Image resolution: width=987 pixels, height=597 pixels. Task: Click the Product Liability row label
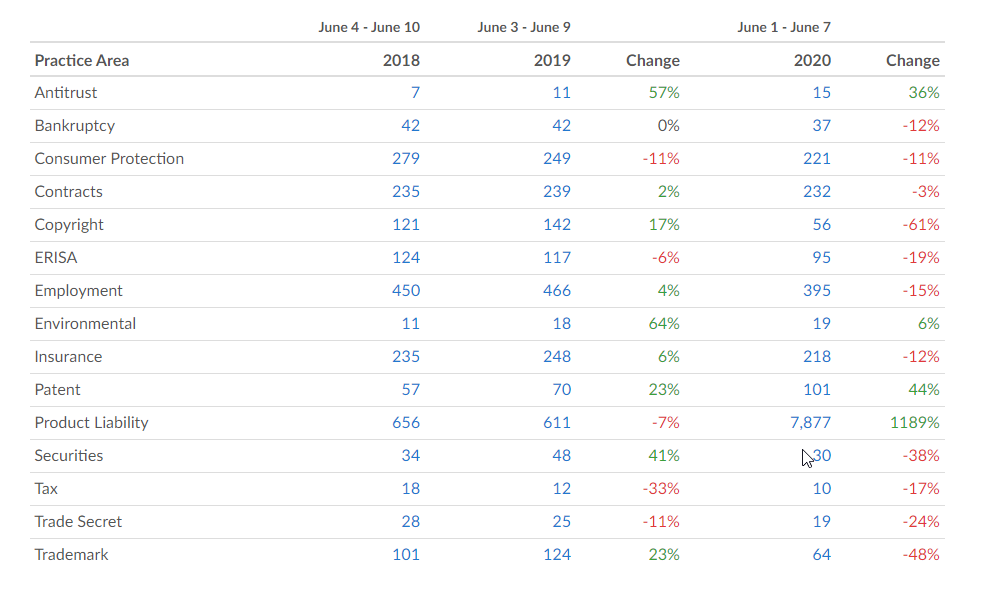point(91,423)
